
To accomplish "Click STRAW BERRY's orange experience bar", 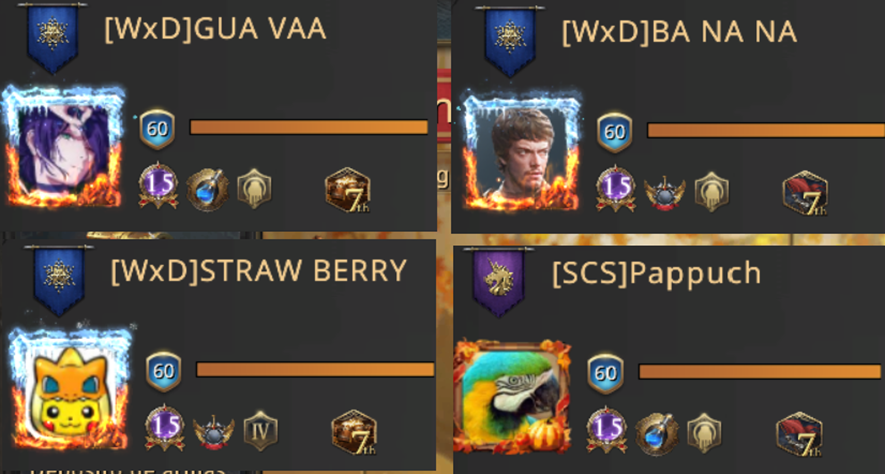I will point(315,370).
